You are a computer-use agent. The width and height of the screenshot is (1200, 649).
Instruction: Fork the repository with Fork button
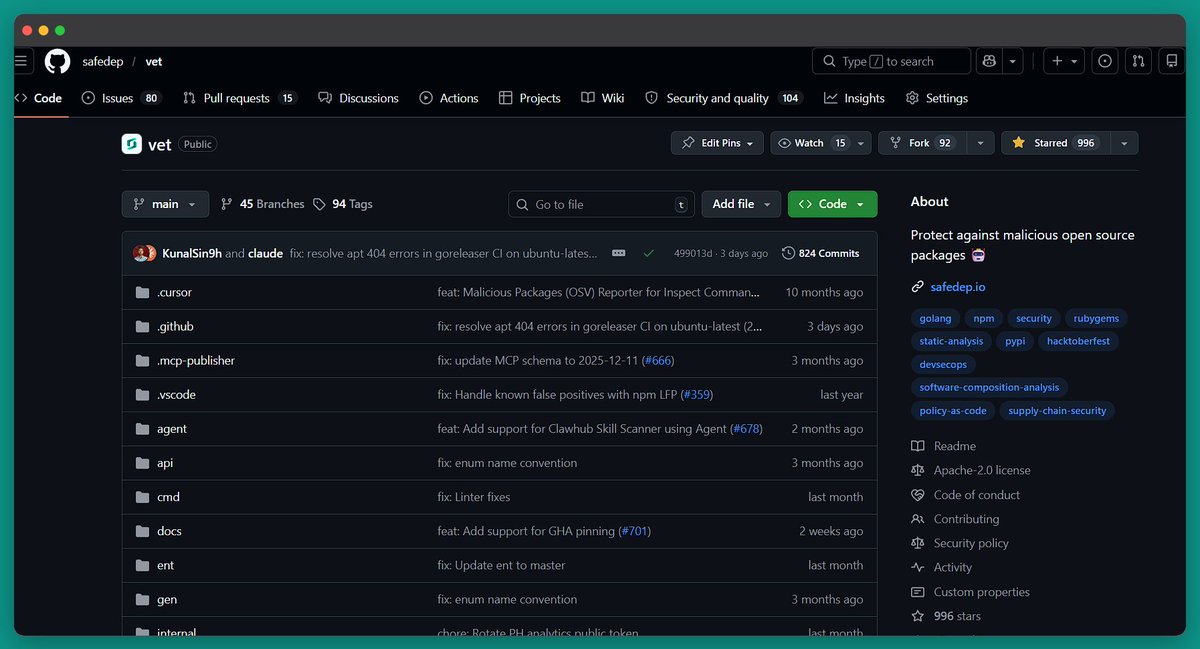921,143
